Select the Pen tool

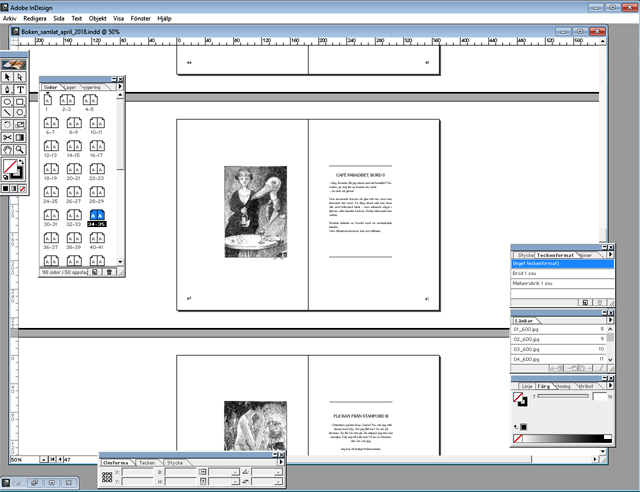click(x=7, y=89)
